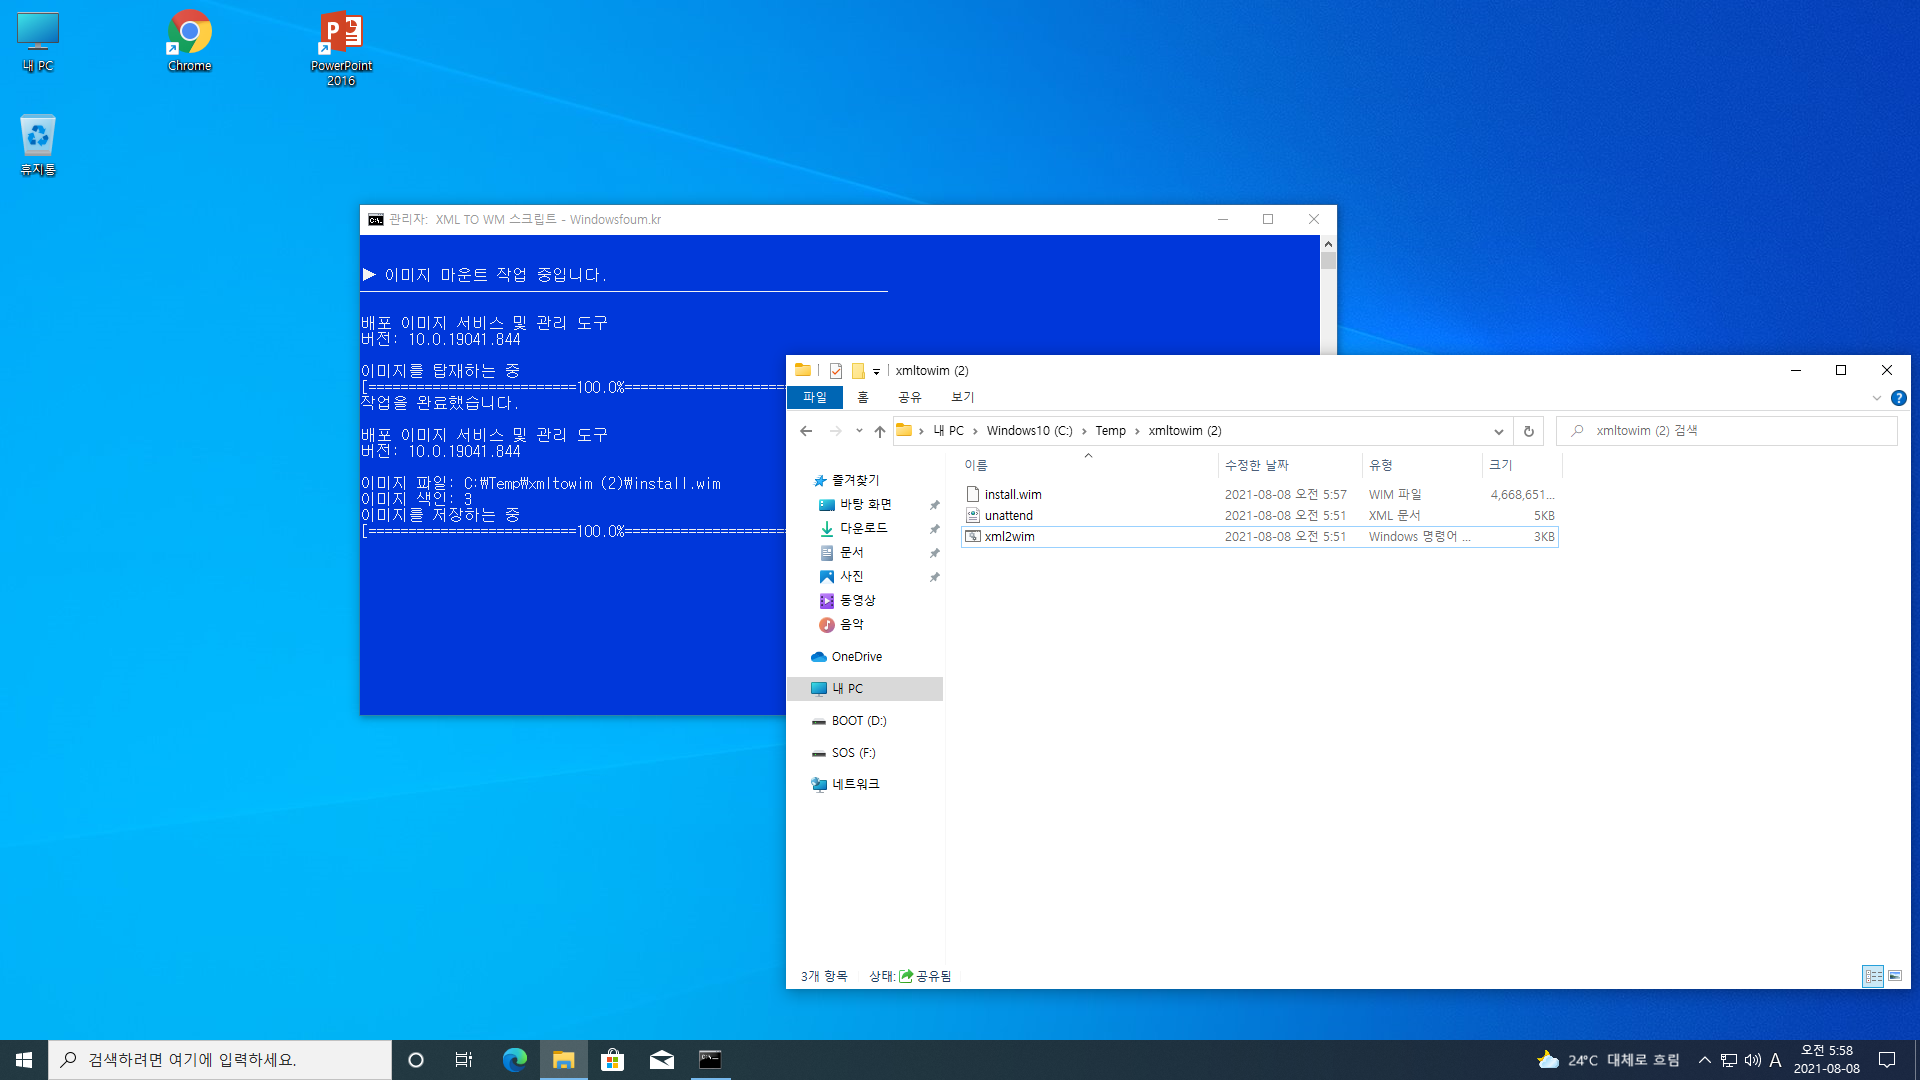Open the Chrome desktop shortcut
This screenshot has width=1920, height=1080.
coord(189,42)
